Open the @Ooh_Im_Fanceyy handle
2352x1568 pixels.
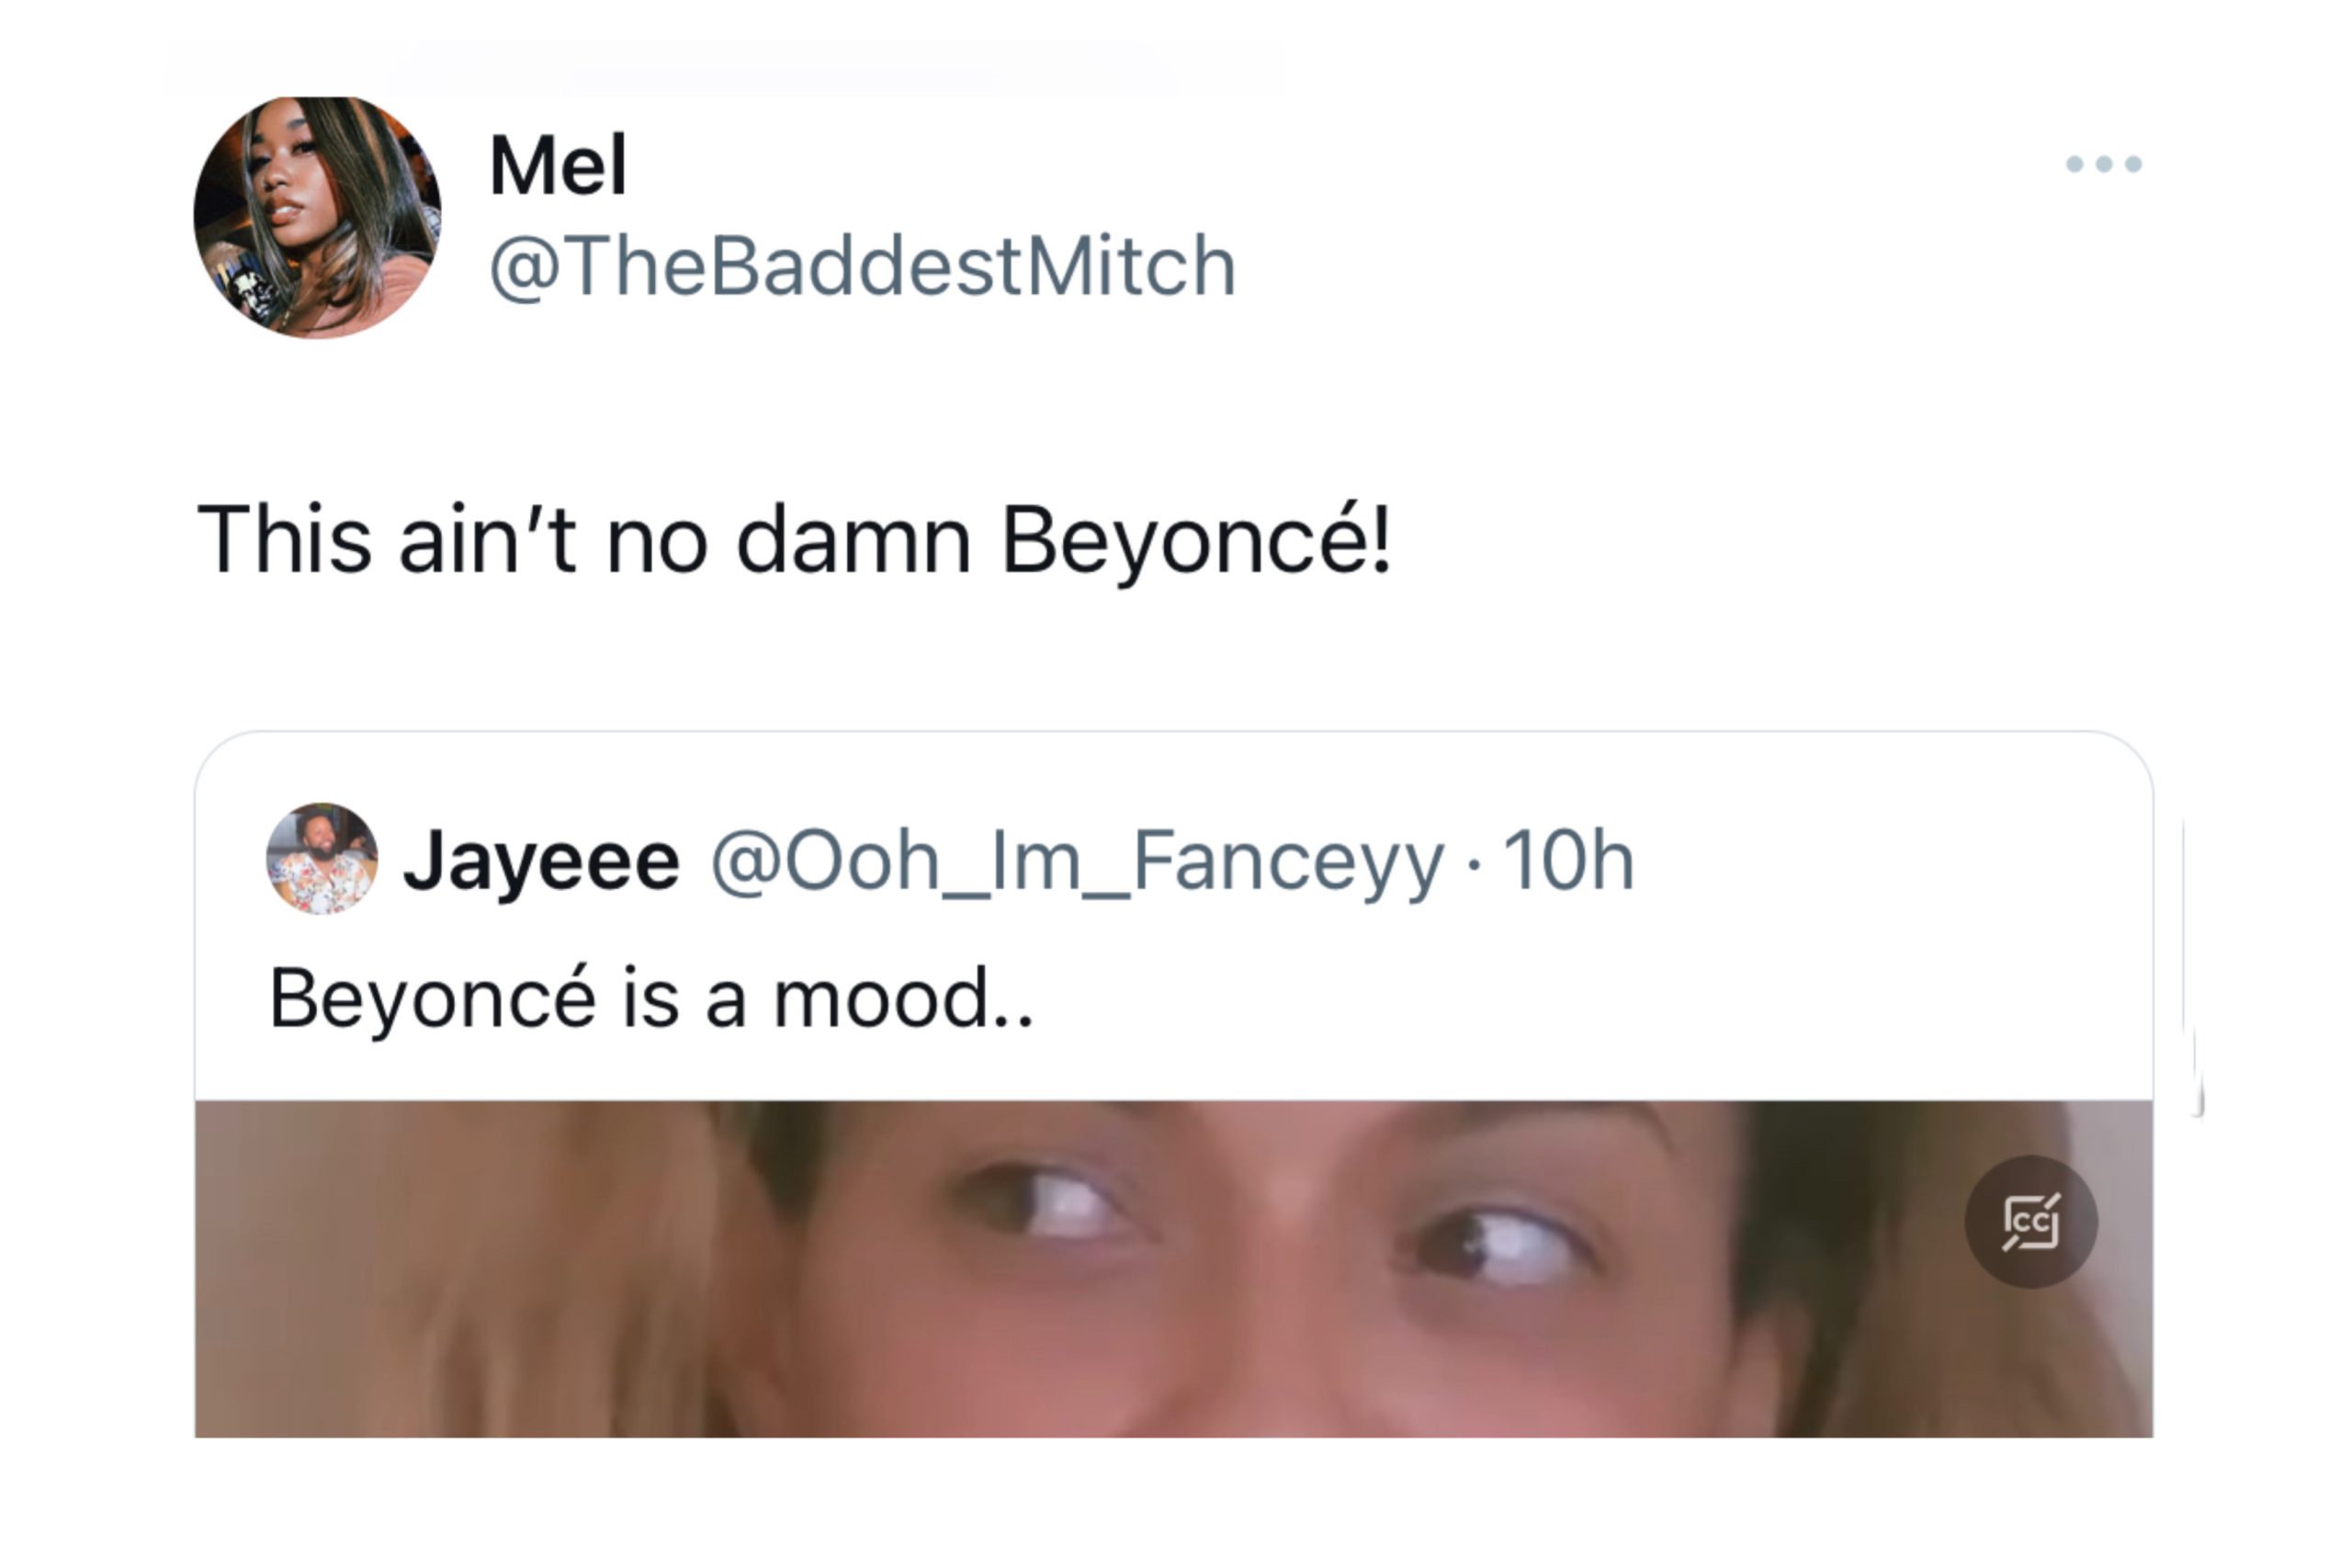(x=1077, y=861)
